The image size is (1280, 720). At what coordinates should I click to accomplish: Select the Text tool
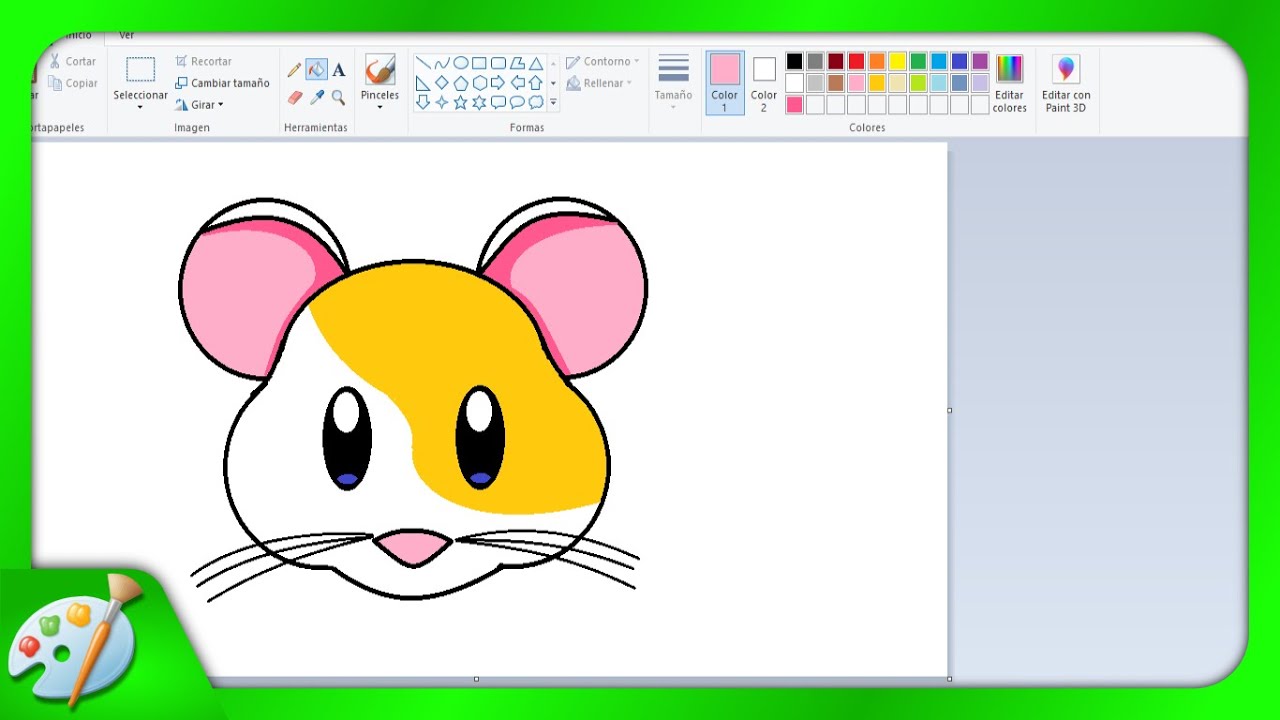[x=339, y=70]
